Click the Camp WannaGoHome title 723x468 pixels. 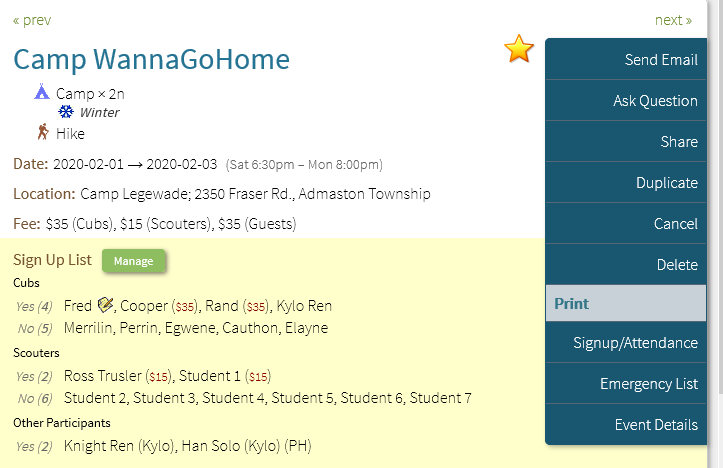pyautogui.click(x=151, y=59)
